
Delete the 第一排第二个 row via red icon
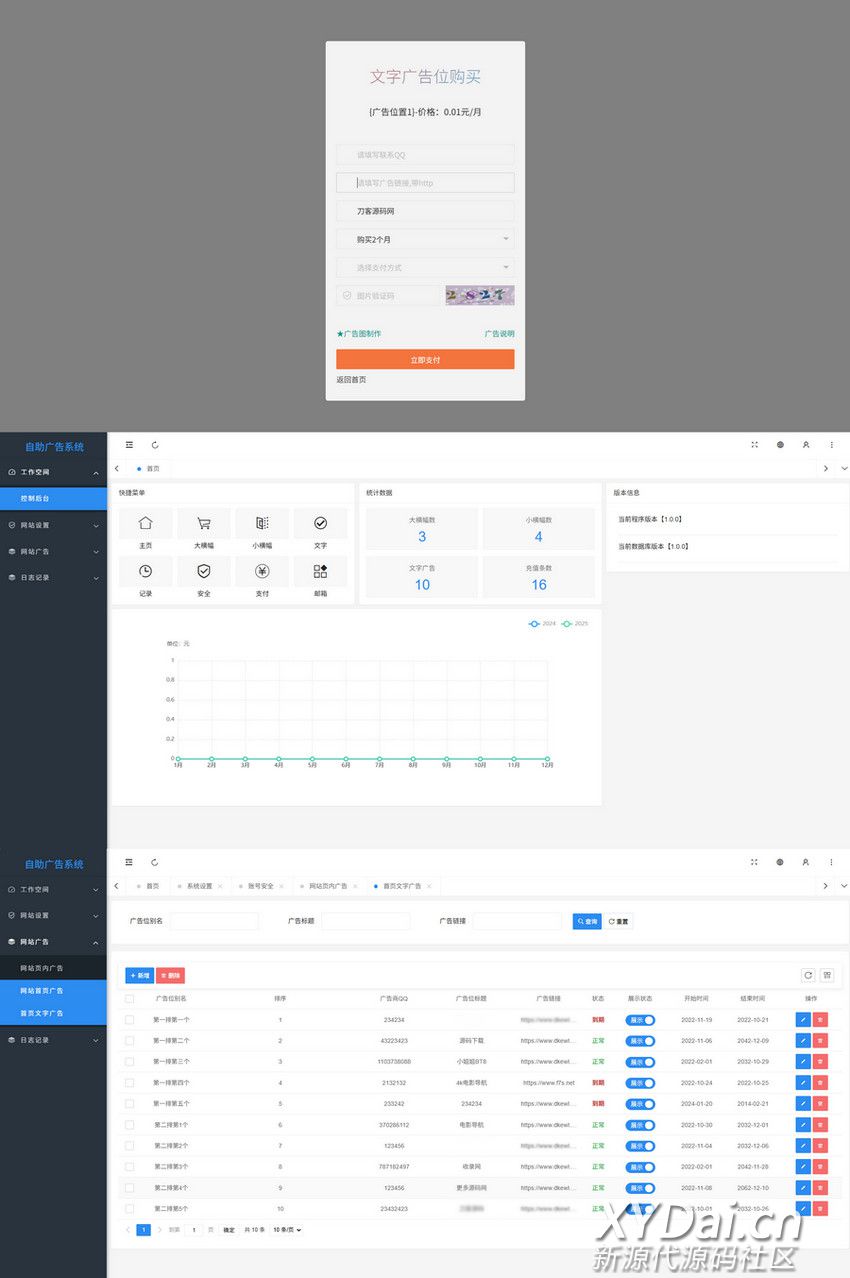coord(820,1041)
